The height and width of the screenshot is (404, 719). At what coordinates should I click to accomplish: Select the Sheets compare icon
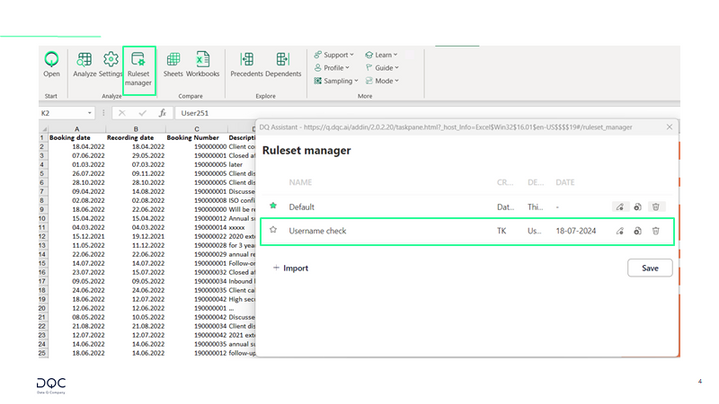click(x=173, y=64)
